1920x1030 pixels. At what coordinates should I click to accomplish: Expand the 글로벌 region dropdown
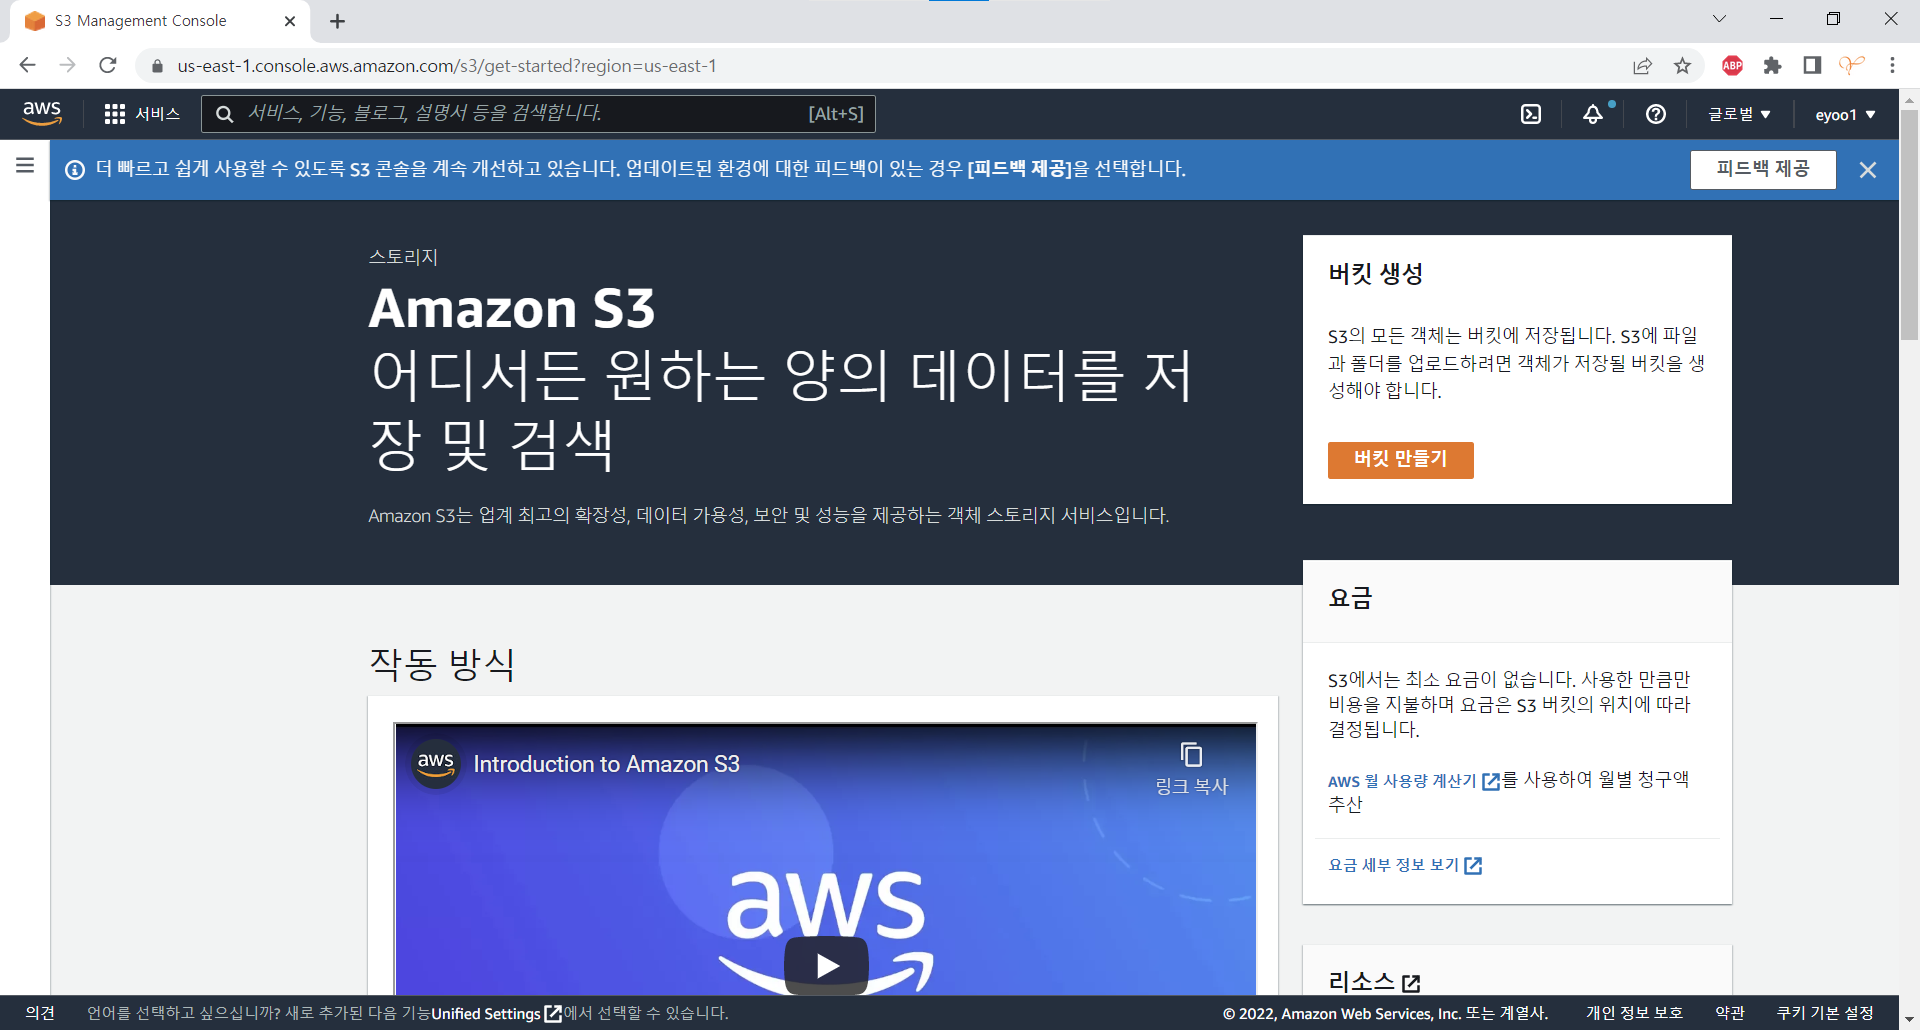coord(1739,114)
